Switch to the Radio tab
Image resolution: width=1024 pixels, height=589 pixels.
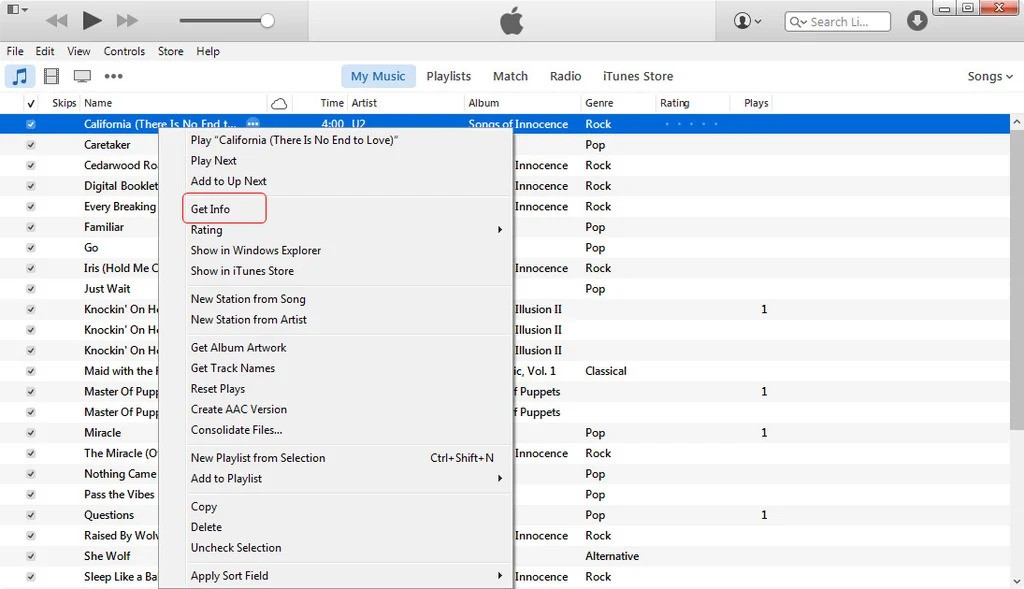[565, 75]
